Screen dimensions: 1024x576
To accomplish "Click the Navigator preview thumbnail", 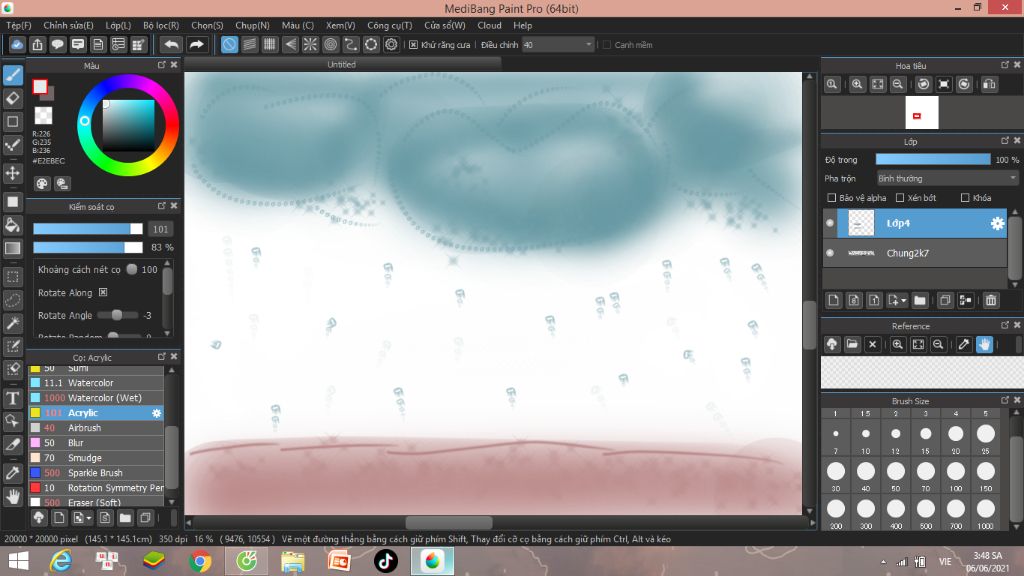I will coord(921,112).
